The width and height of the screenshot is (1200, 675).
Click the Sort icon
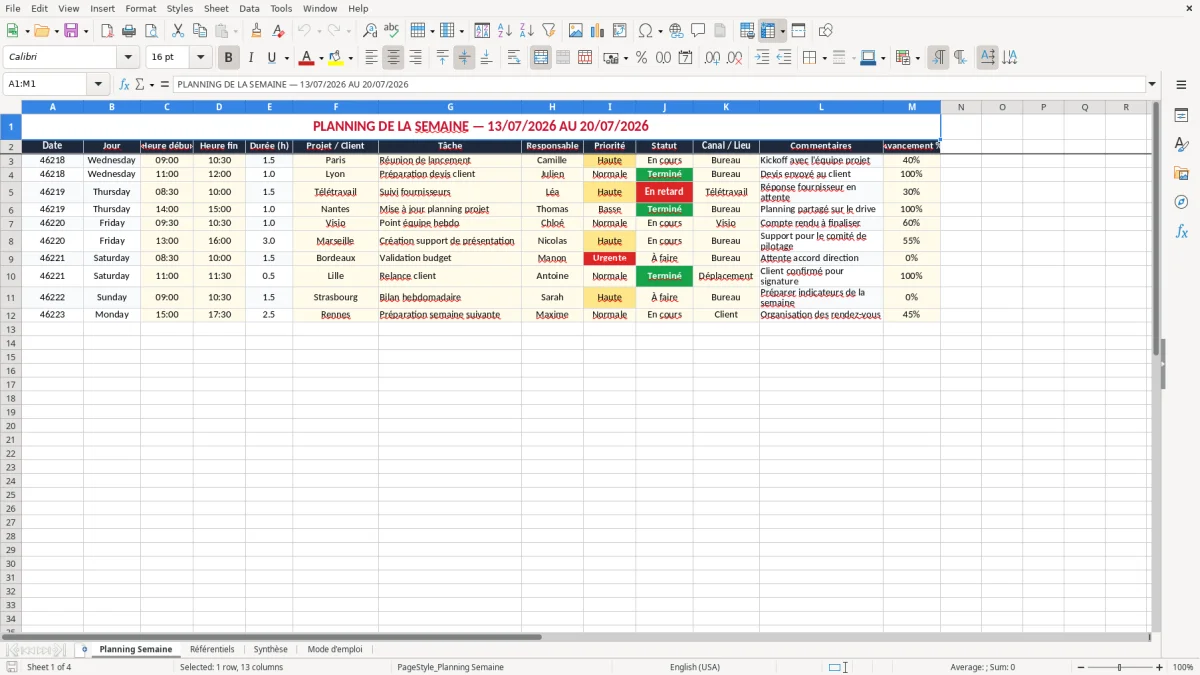point(482,31)
